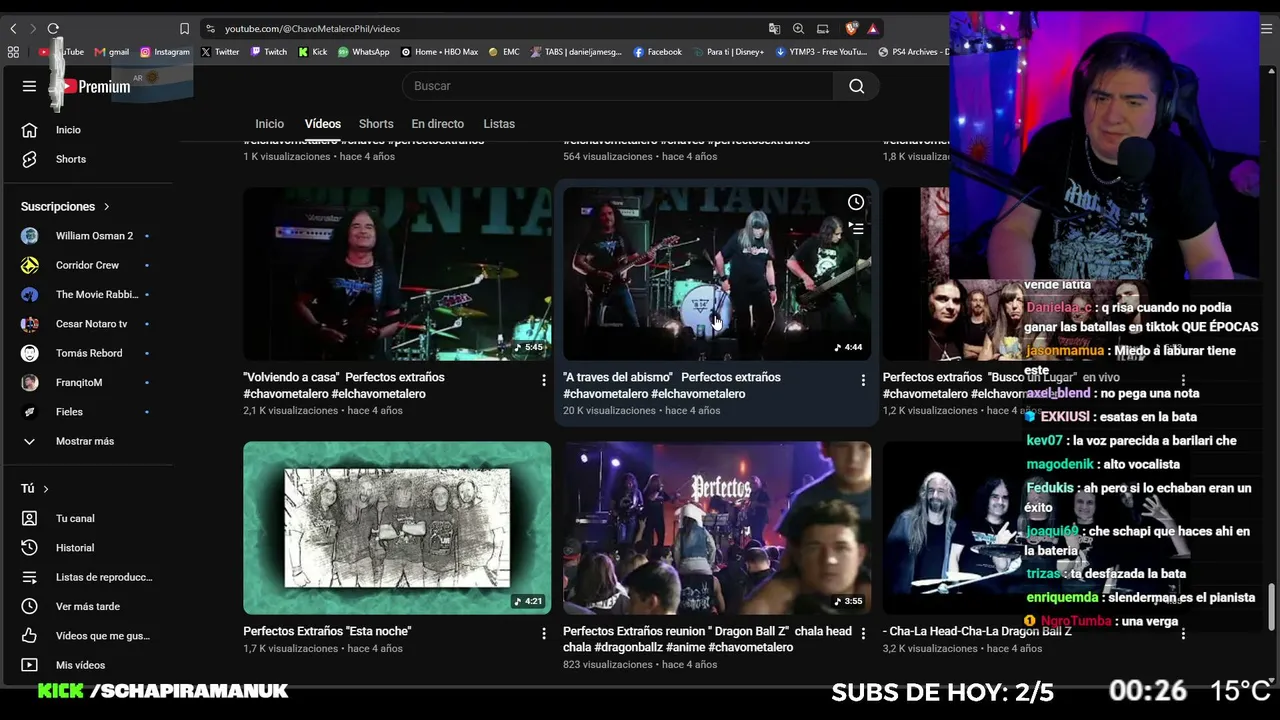Screen dimensions: 1280x720
Task: Open "A traves del abismo" video title link
Action: click(672, 385)
